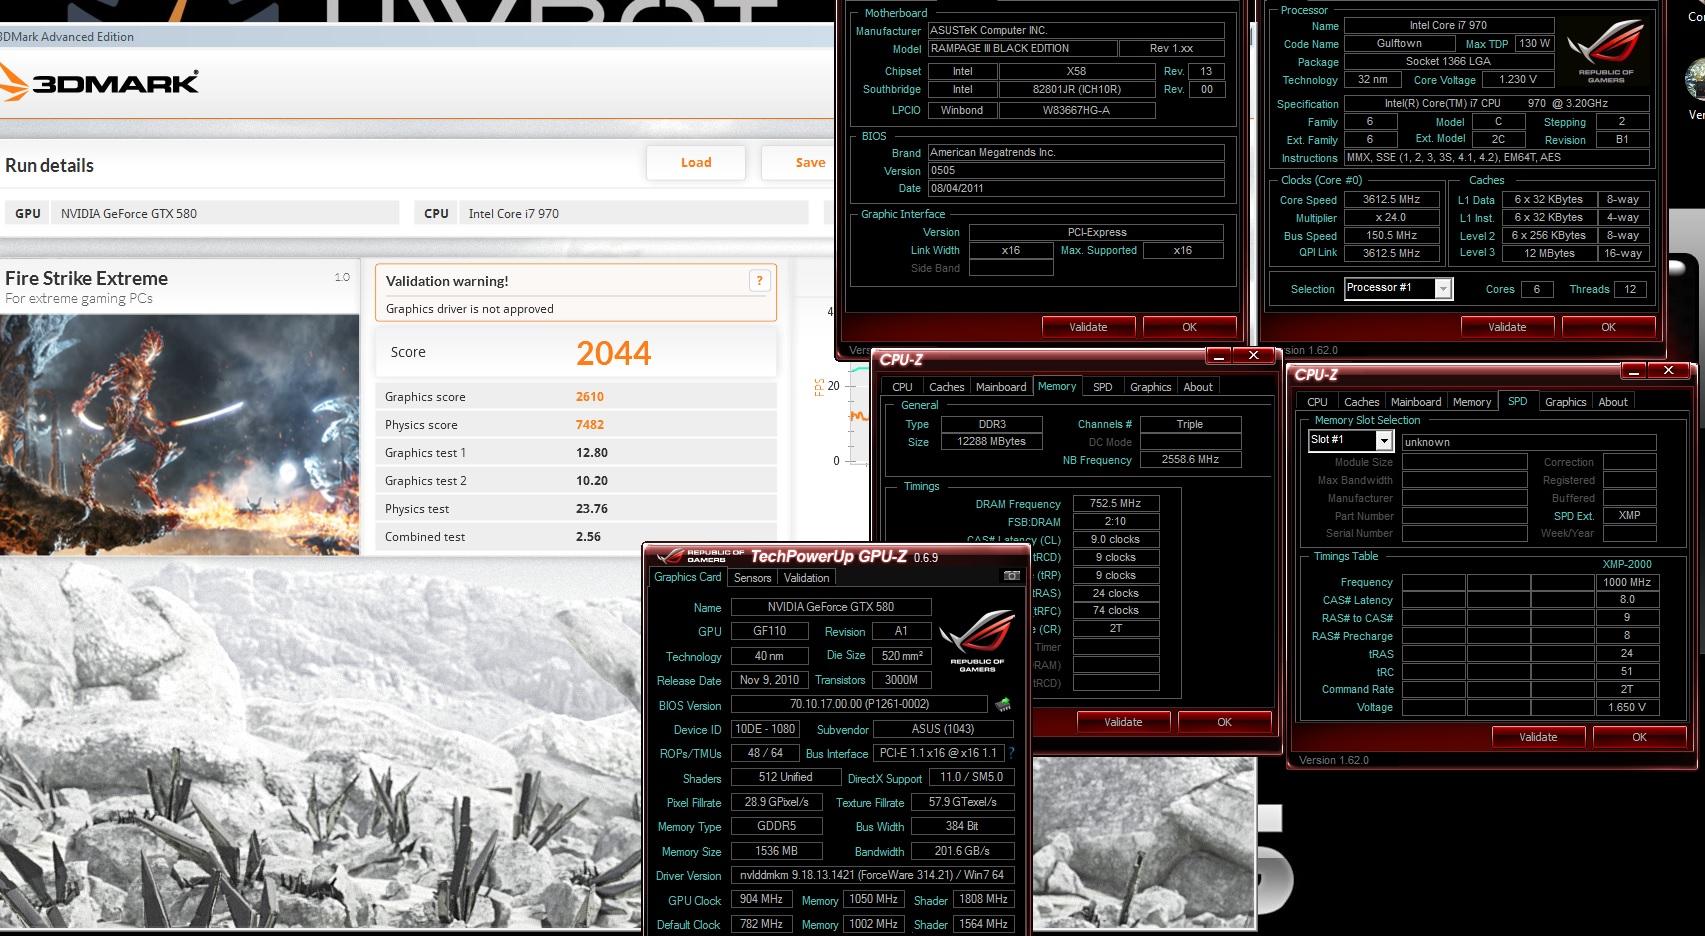Click the GPU-Z Driver Version field

tap(872, 875)
